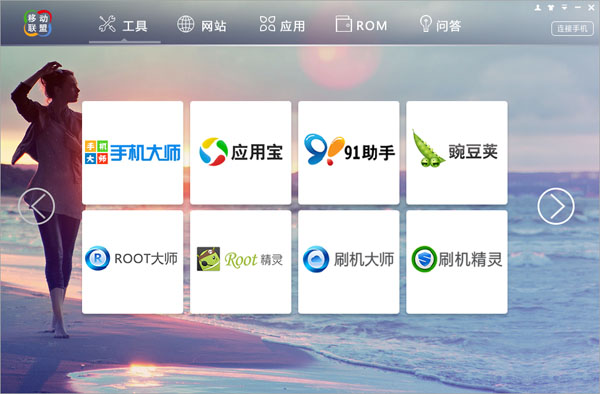Close the 移动联盟 window
The width and height of the screenshot is (600, 394).
[591, 7]
